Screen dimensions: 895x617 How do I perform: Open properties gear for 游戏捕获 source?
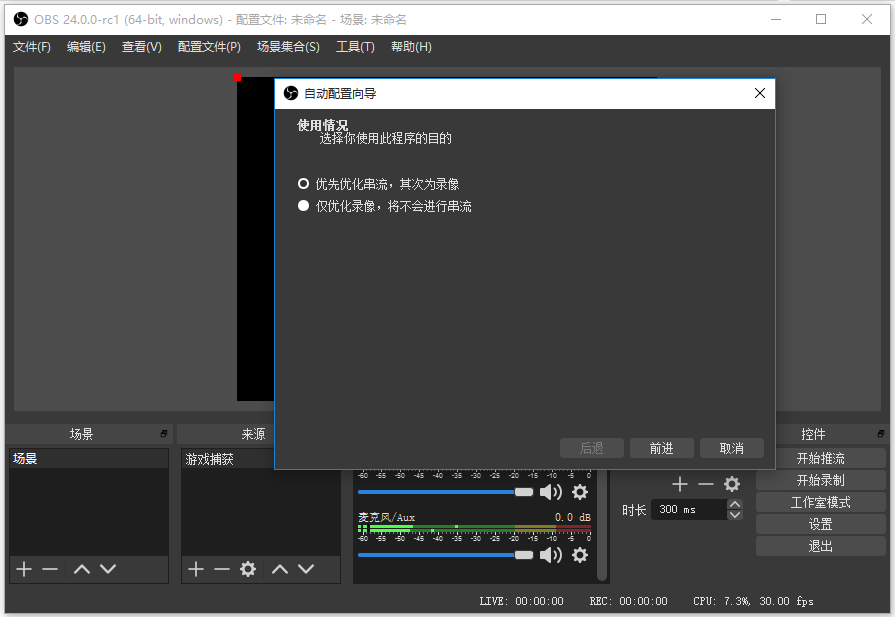pyautogui.click(x=248, y=569)
